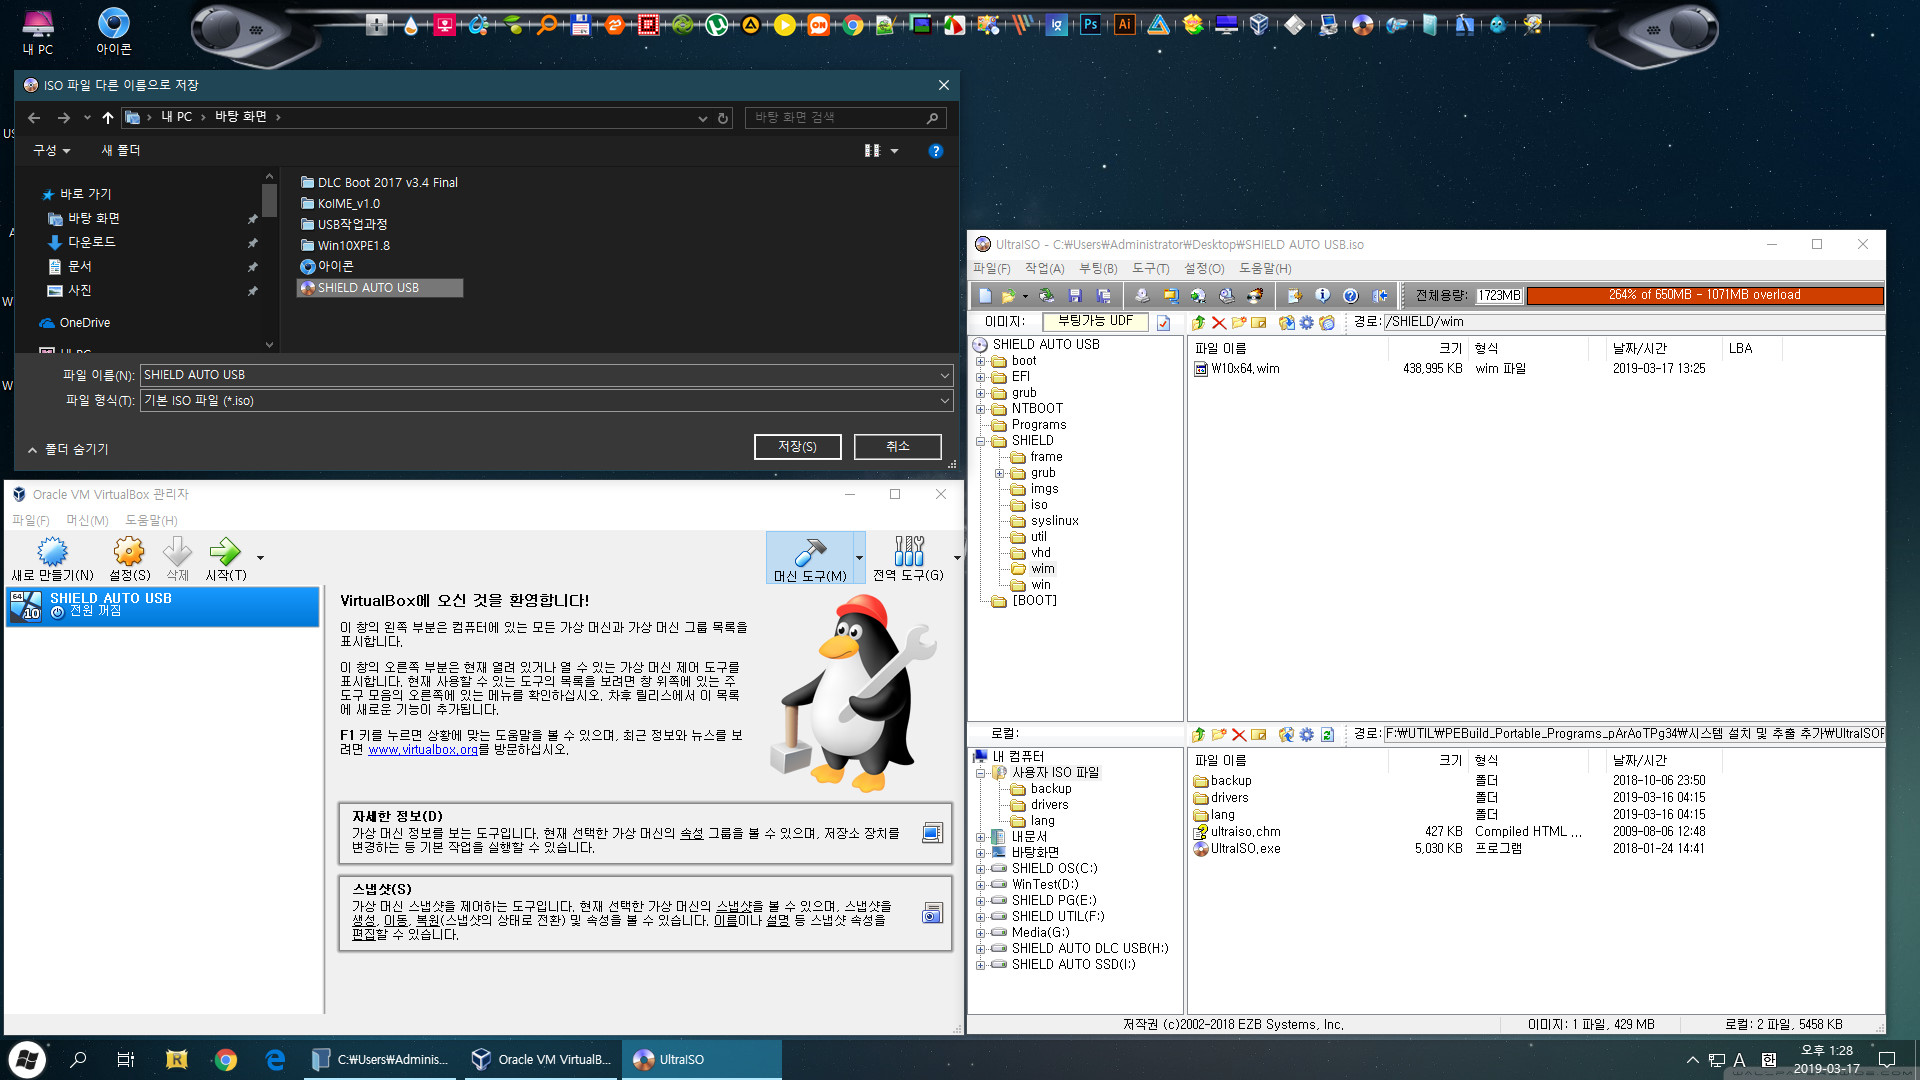
Task: Click the help question mark in save dialog
Action: point(935,151)
